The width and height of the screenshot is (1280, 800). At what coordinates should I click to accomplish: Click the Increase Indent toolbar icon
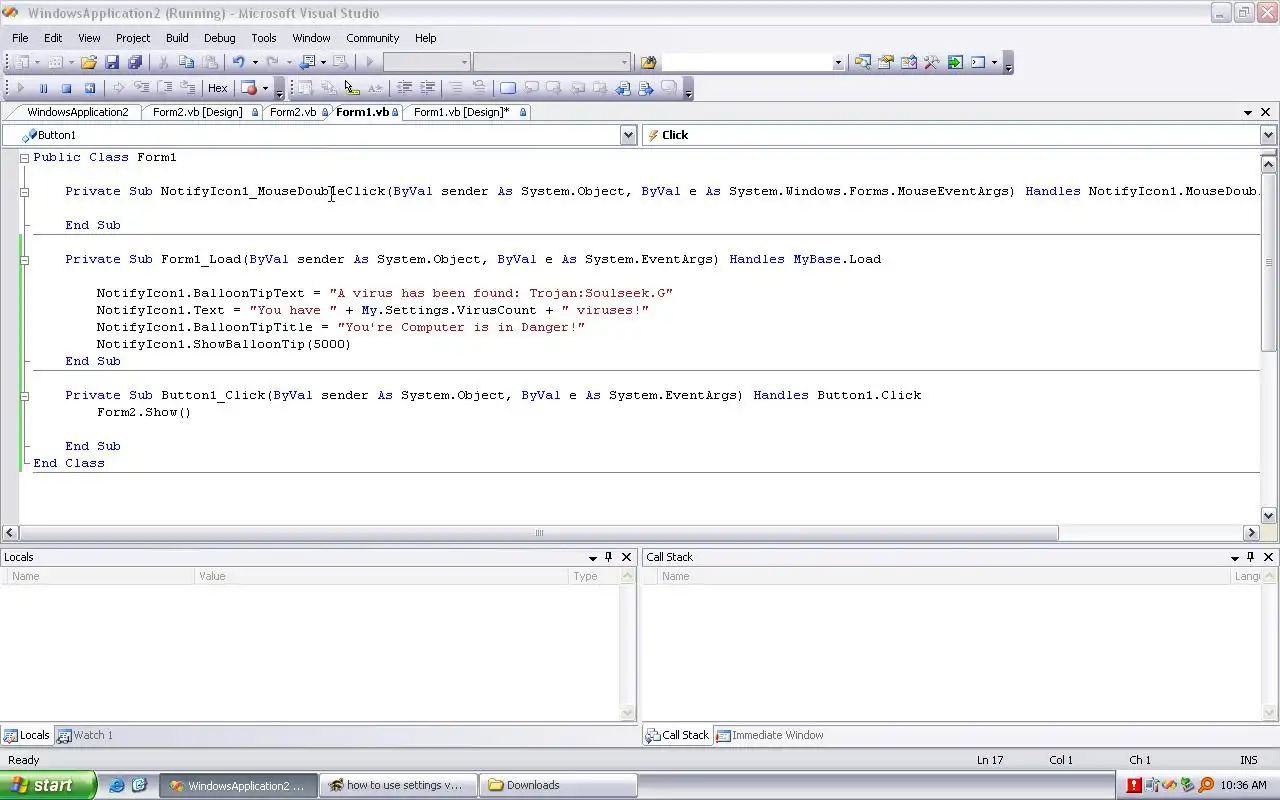428,88
